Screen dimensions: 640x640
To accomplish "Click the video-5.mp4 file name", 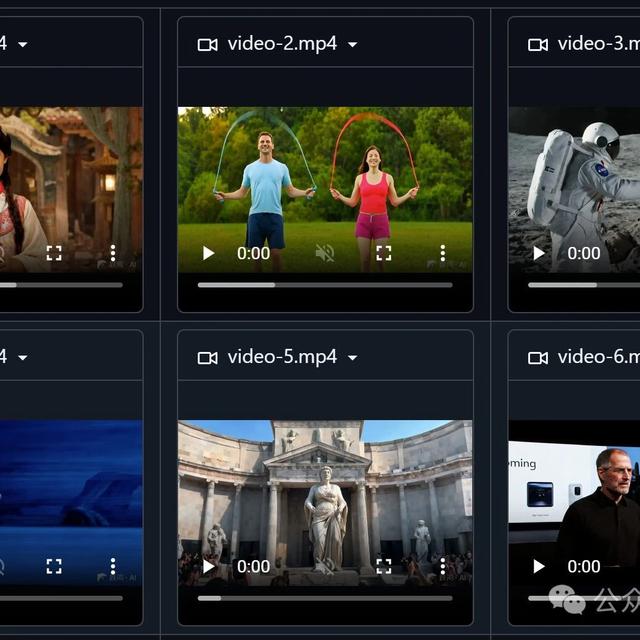I will 282,357.
